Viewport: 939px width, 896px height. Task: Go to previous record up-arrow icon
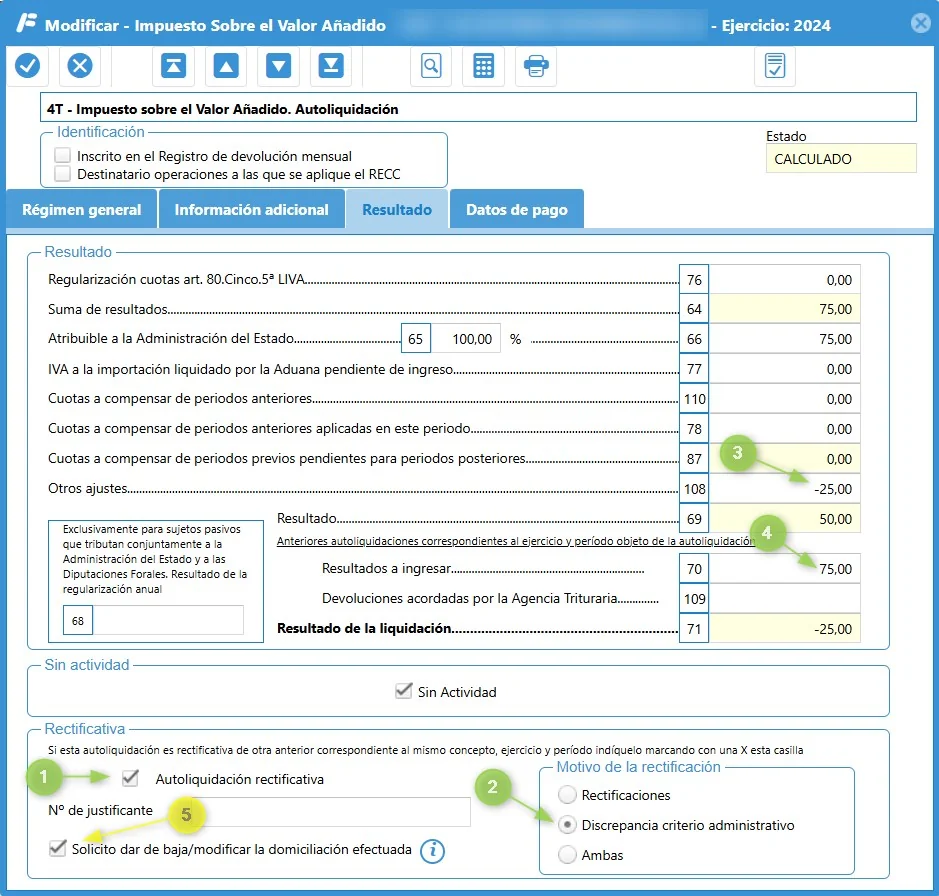pos(226,65)
